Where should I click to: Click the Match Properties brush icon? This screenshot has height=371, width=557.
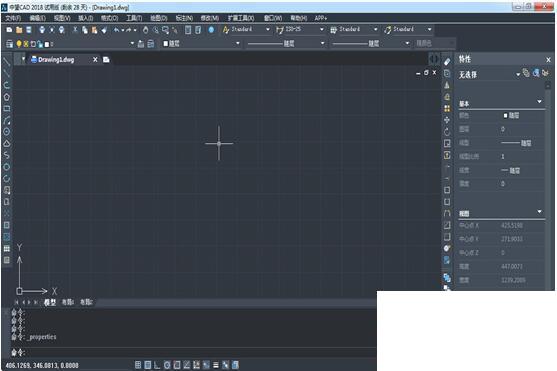pos(104,30)
